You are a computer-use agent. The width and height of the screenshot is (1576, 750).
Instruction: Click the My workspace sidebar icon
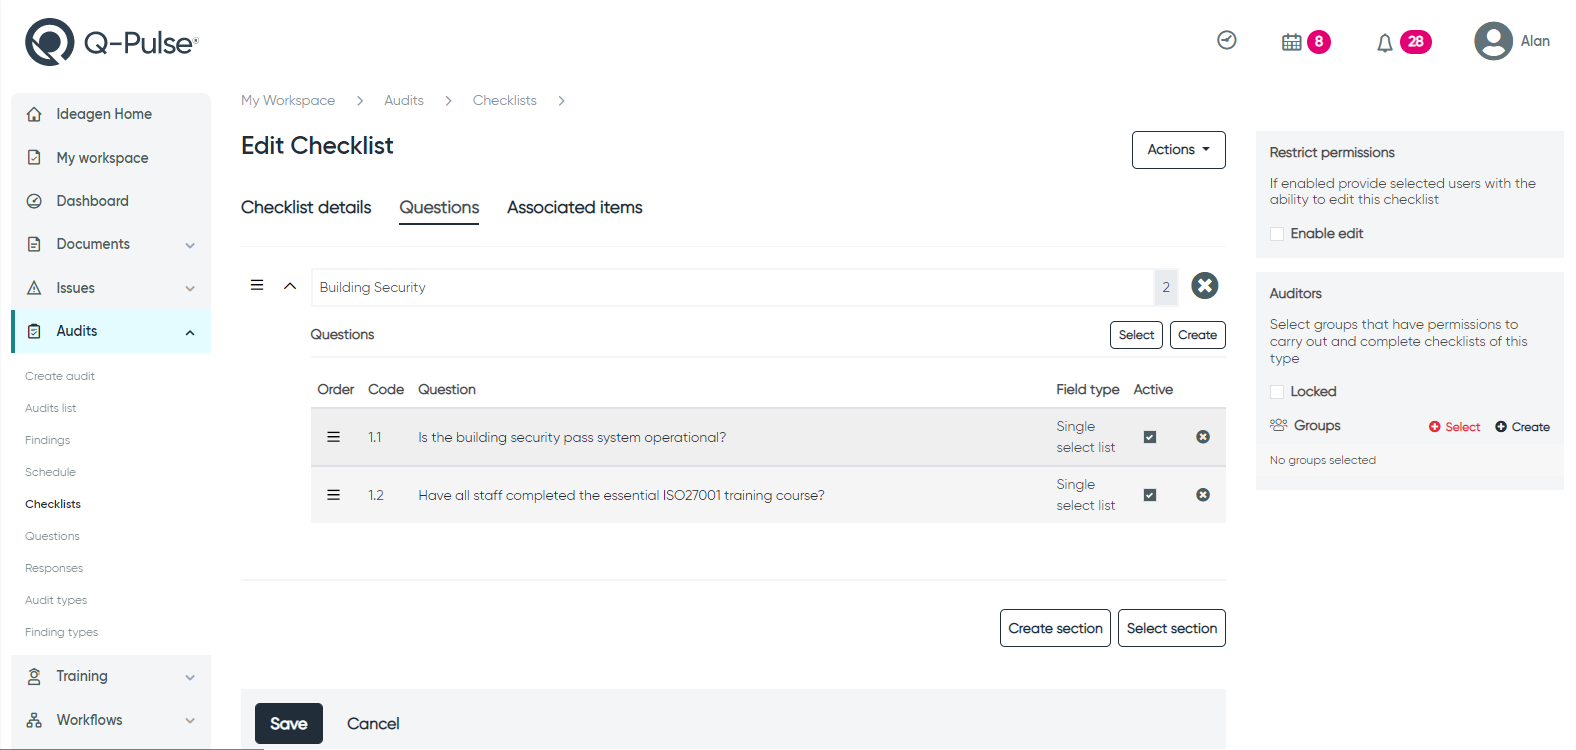(x=34, y=158)
